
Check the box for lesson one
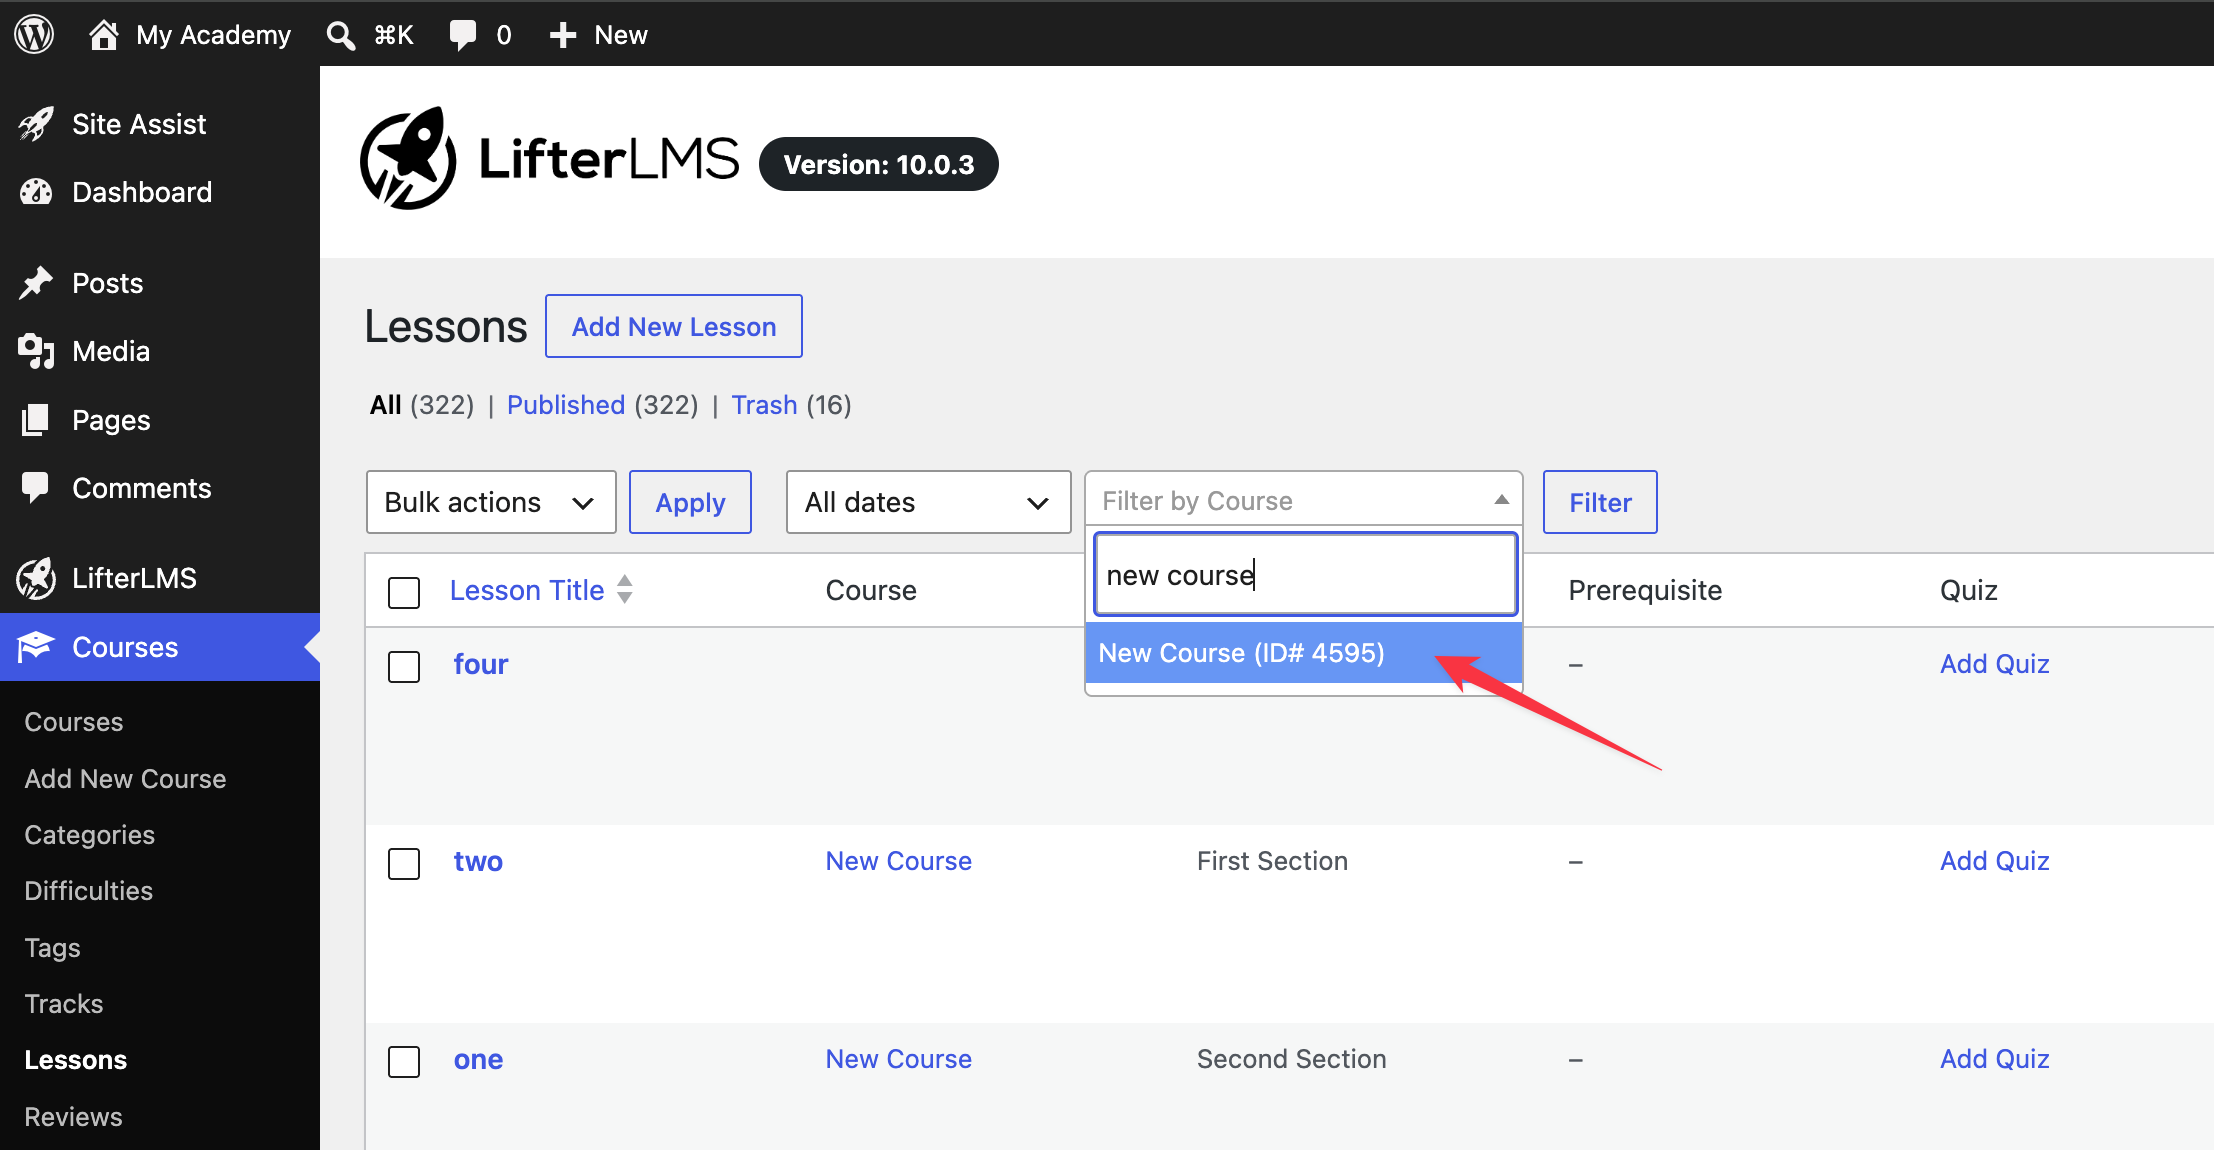tap(404, 1061)
